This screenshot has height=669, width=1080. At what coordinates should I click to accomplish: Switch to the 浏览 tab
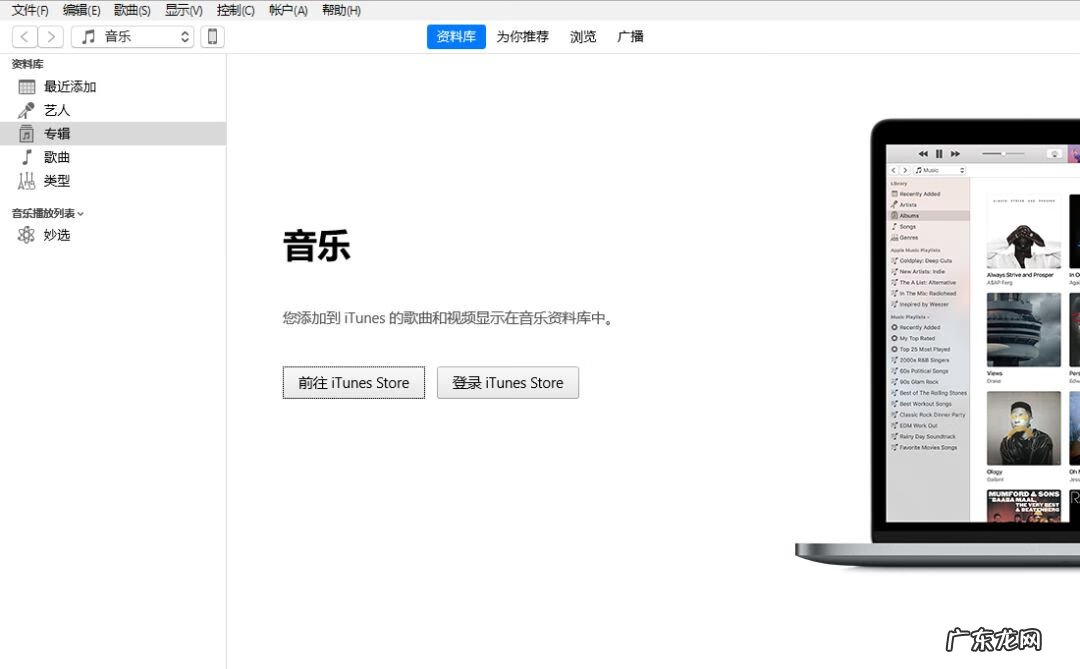tap(583, 37)
